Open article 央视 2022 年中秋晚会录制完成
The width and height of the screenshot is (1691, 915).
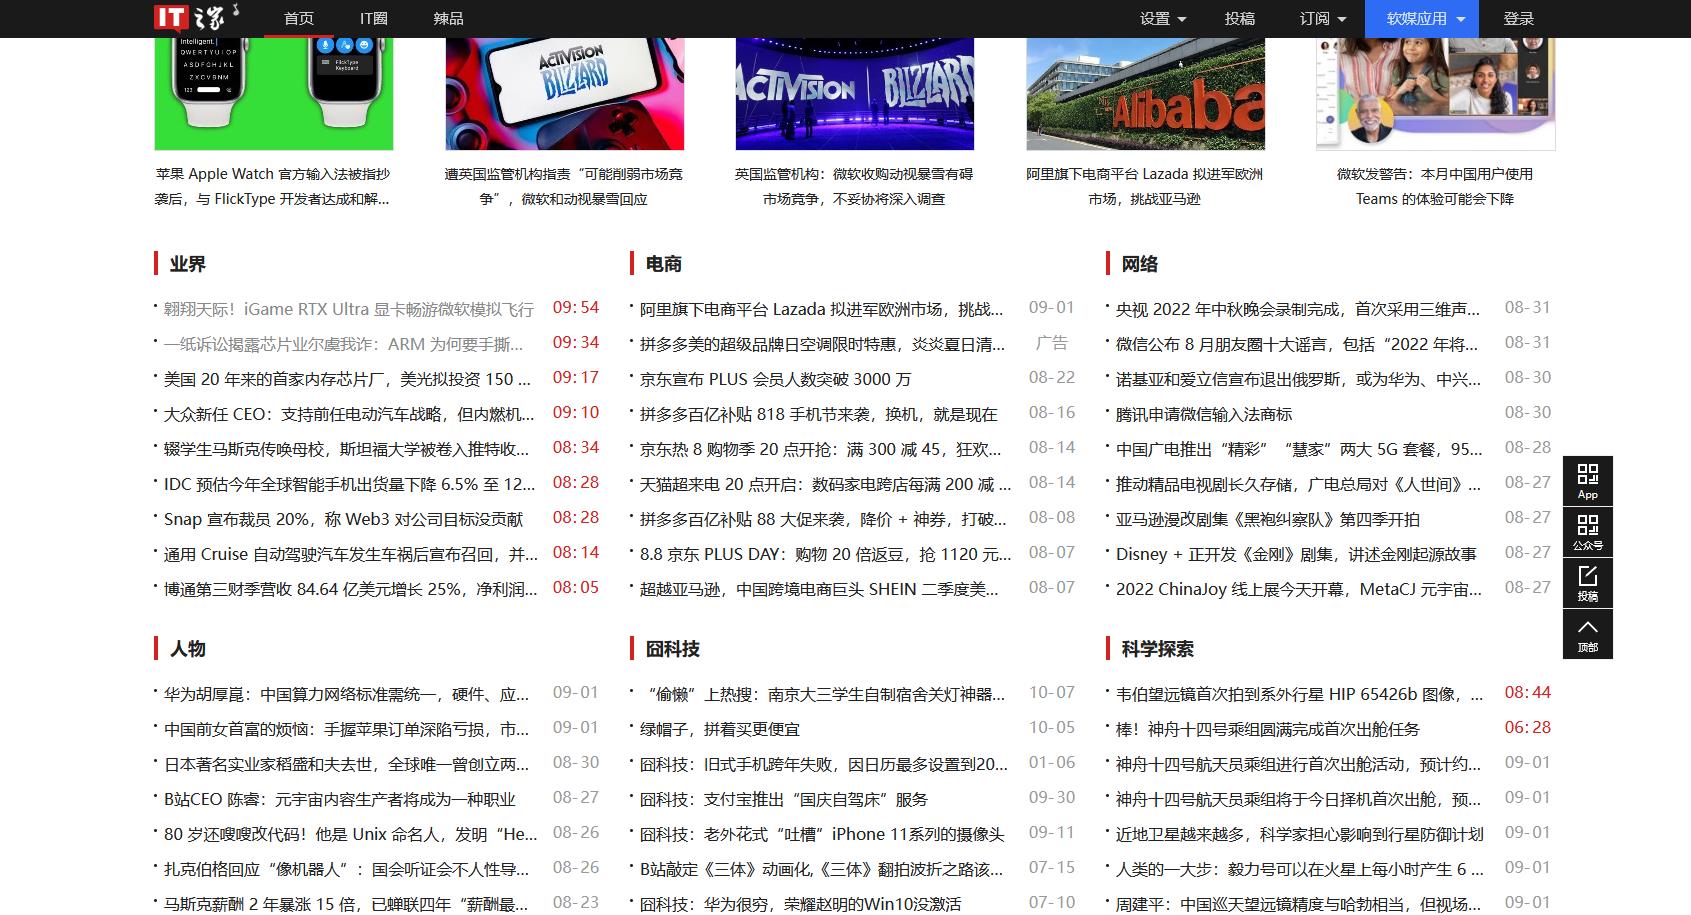coord(1298,309)
